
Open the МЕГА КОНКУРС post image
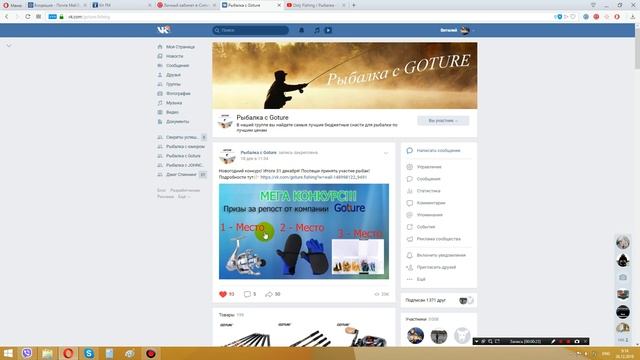(304, 231)
